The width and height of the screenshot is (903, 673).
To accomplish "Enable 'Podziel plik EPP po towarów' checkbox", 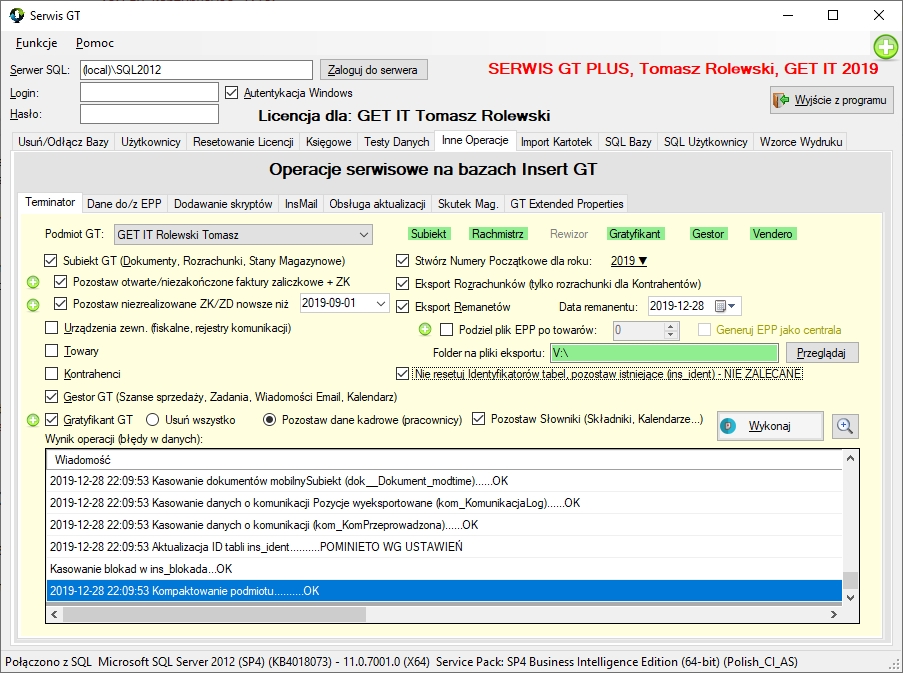I will 446,329.
